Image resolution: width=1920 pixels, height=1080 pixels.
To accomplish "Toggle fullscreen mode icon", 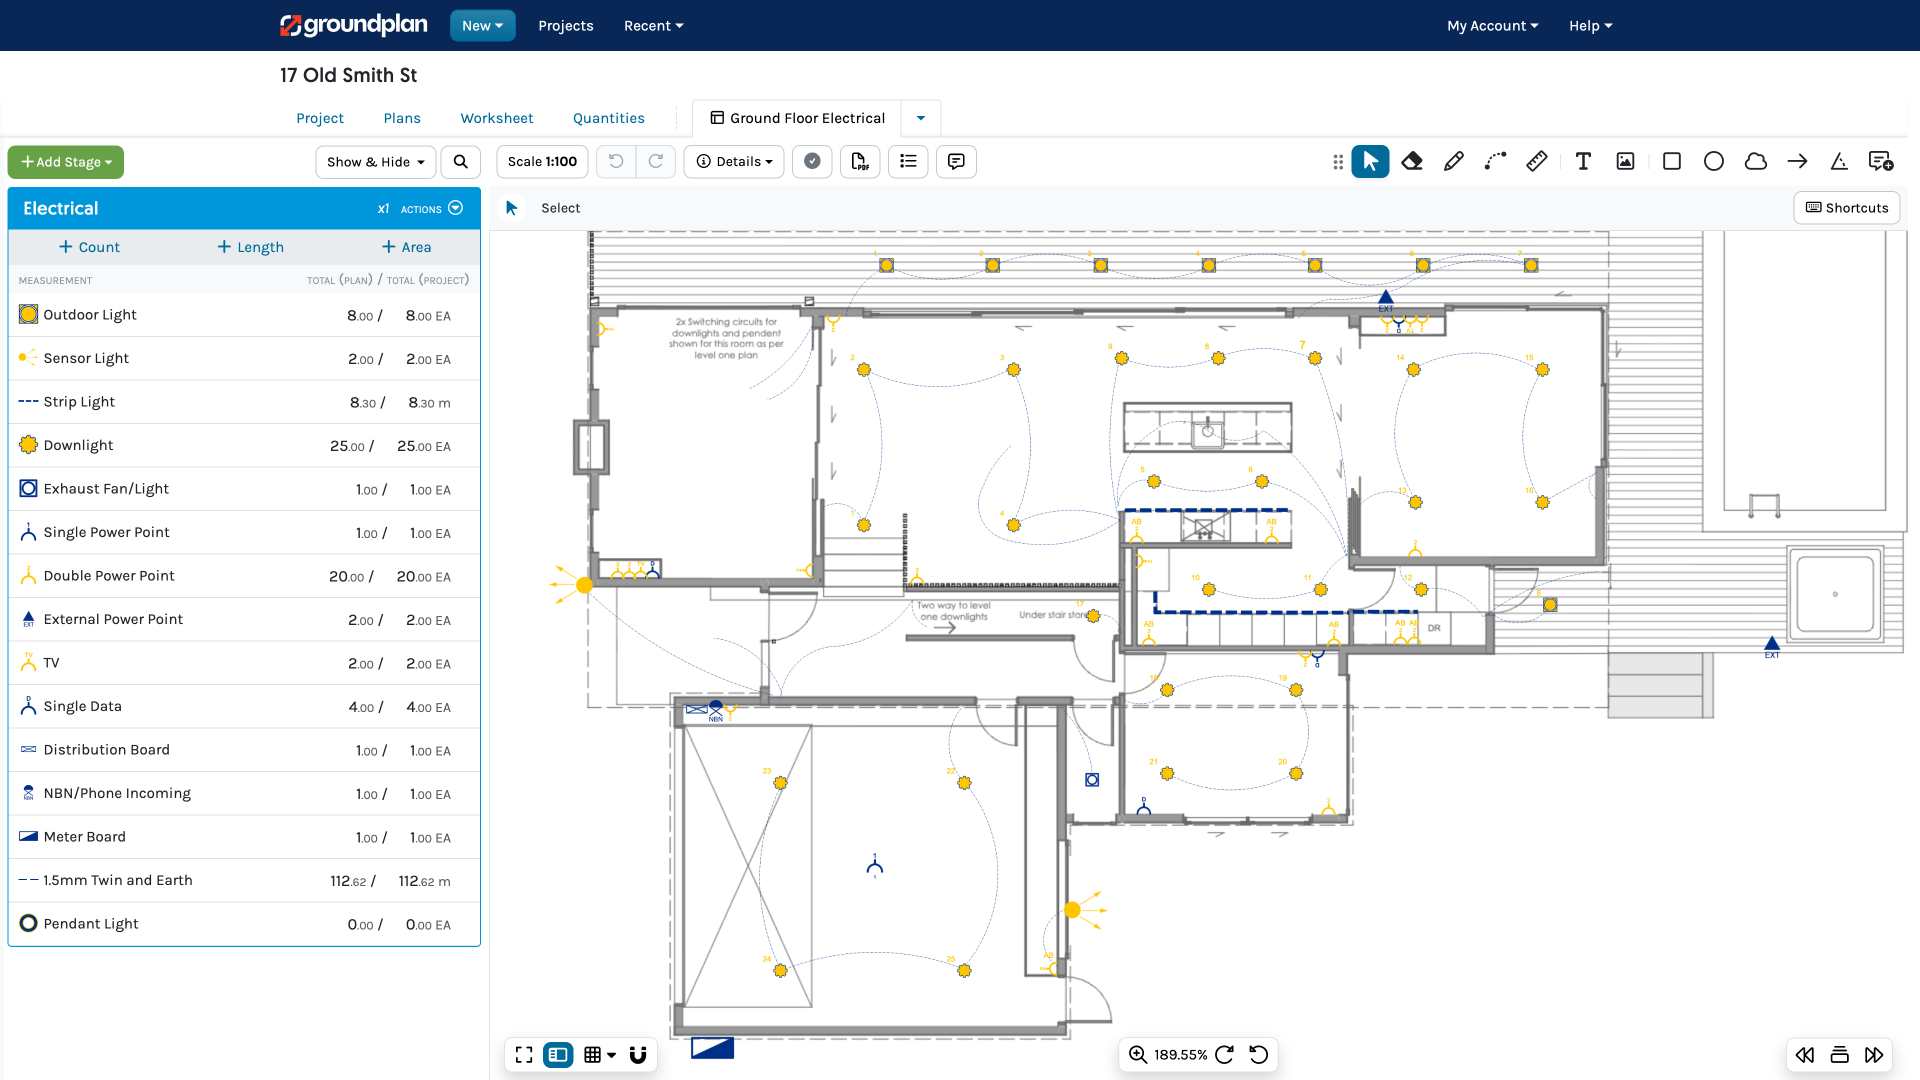I will [x=524, y=1054].
